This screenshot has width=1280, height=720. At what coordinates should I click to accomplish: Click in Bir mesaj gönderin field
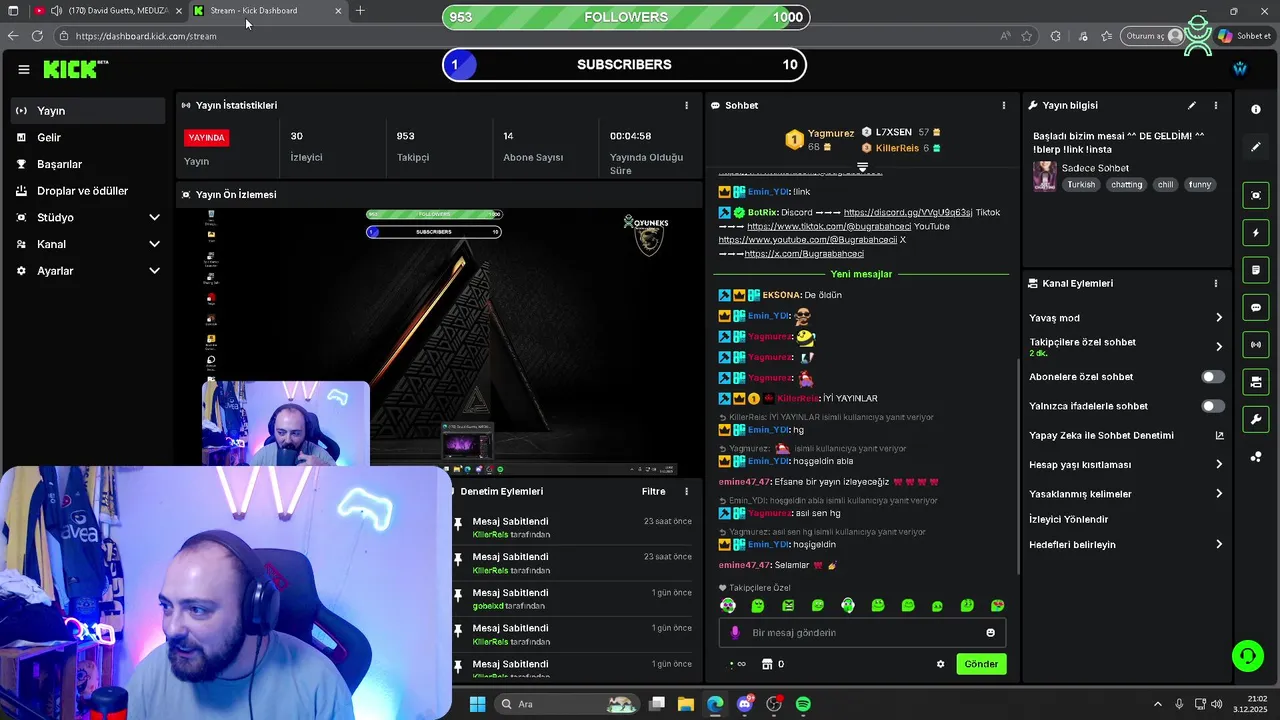coord(862,632)
